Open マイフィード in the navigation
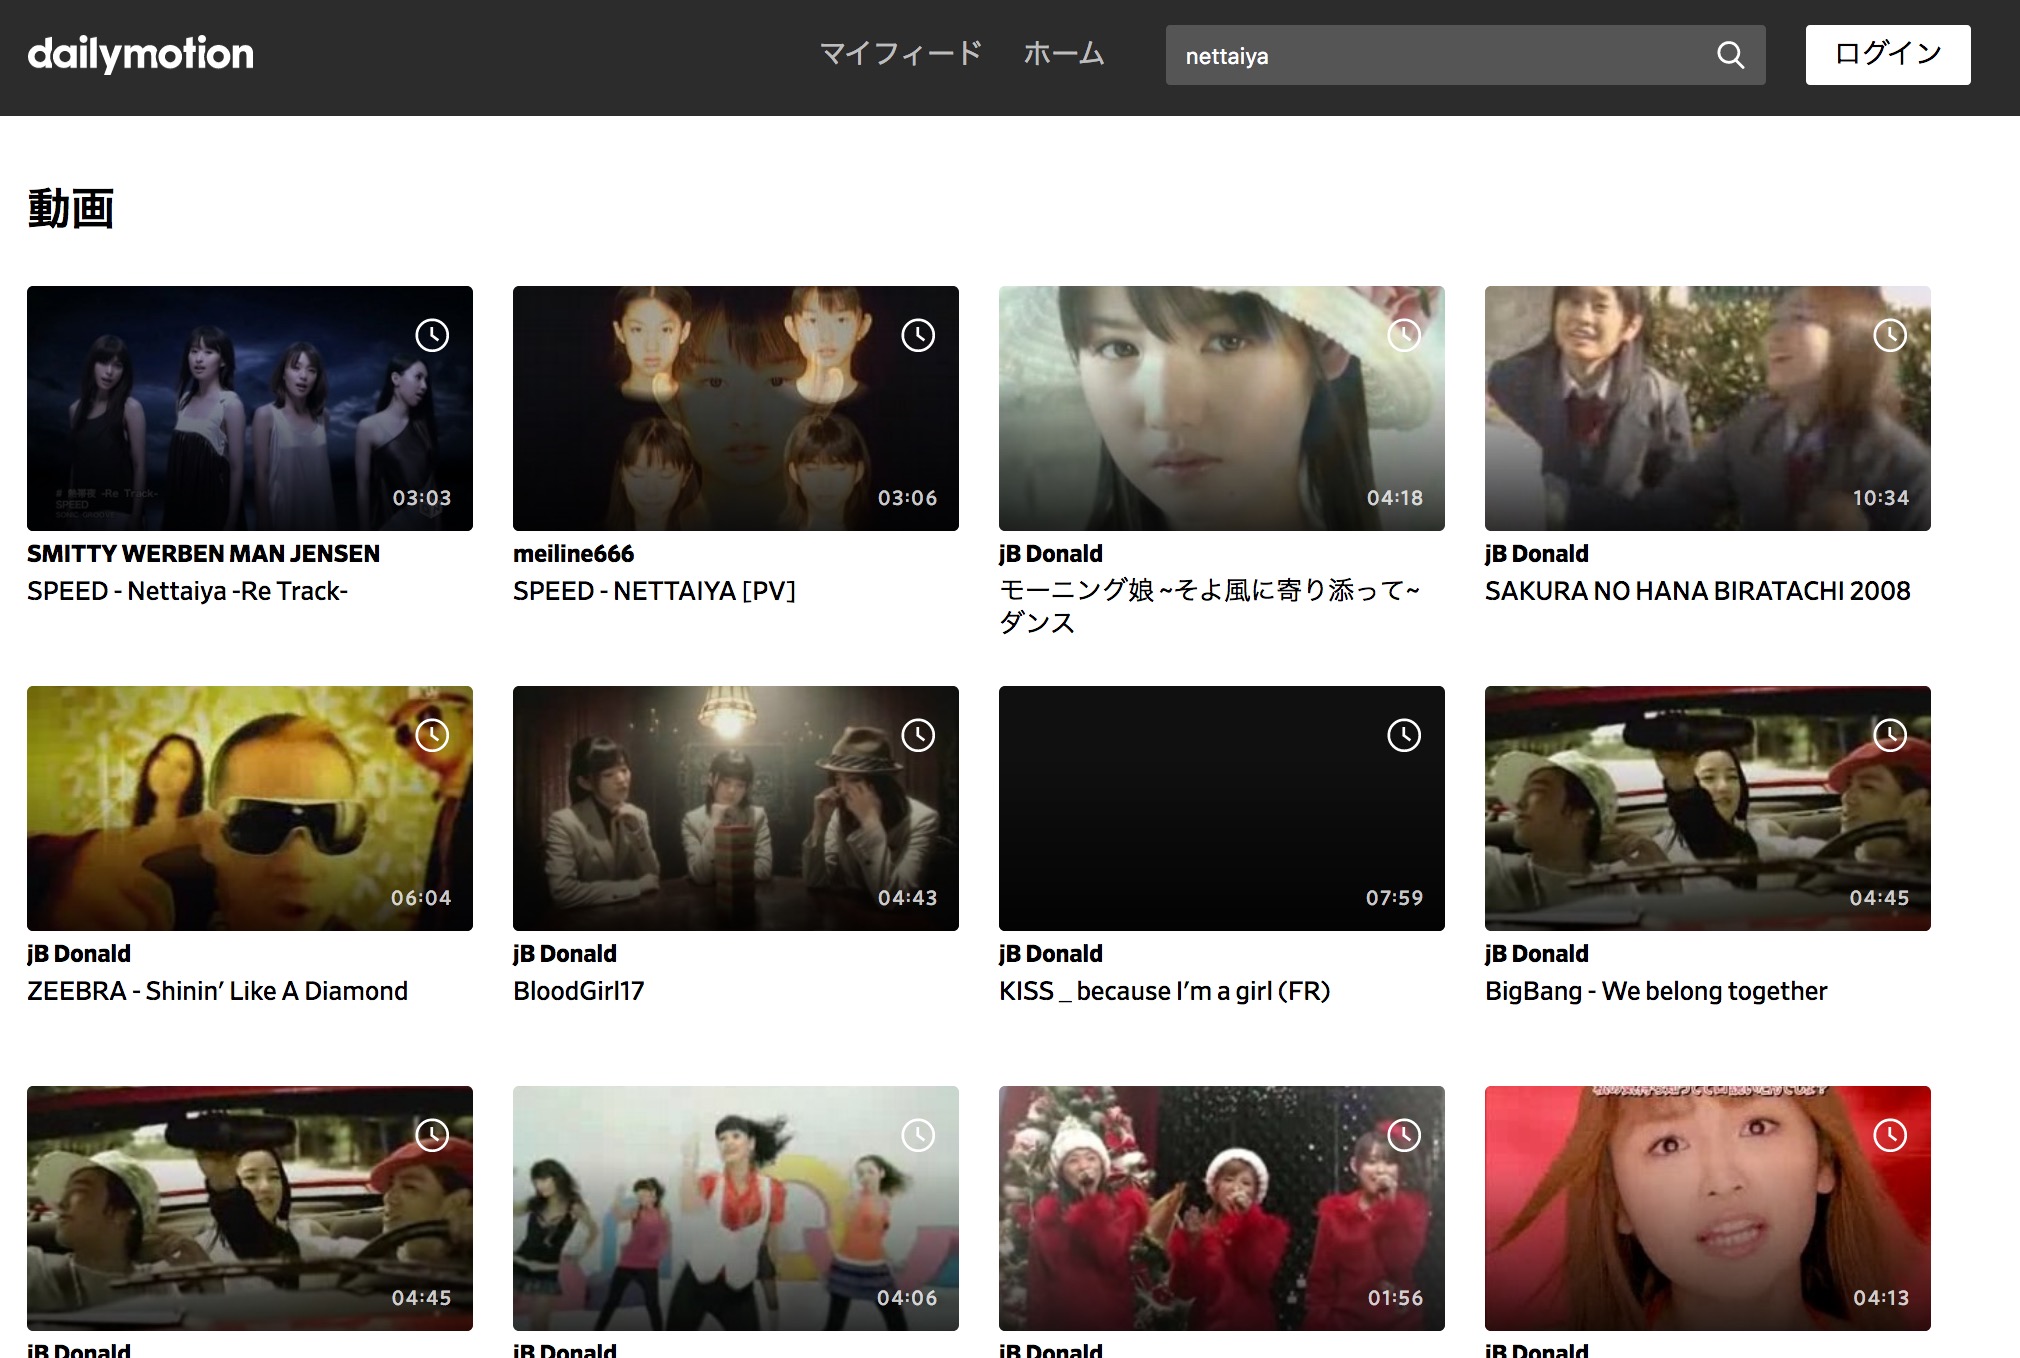The height and width of the screenshot is (1358, 2020). coord(901,53)
